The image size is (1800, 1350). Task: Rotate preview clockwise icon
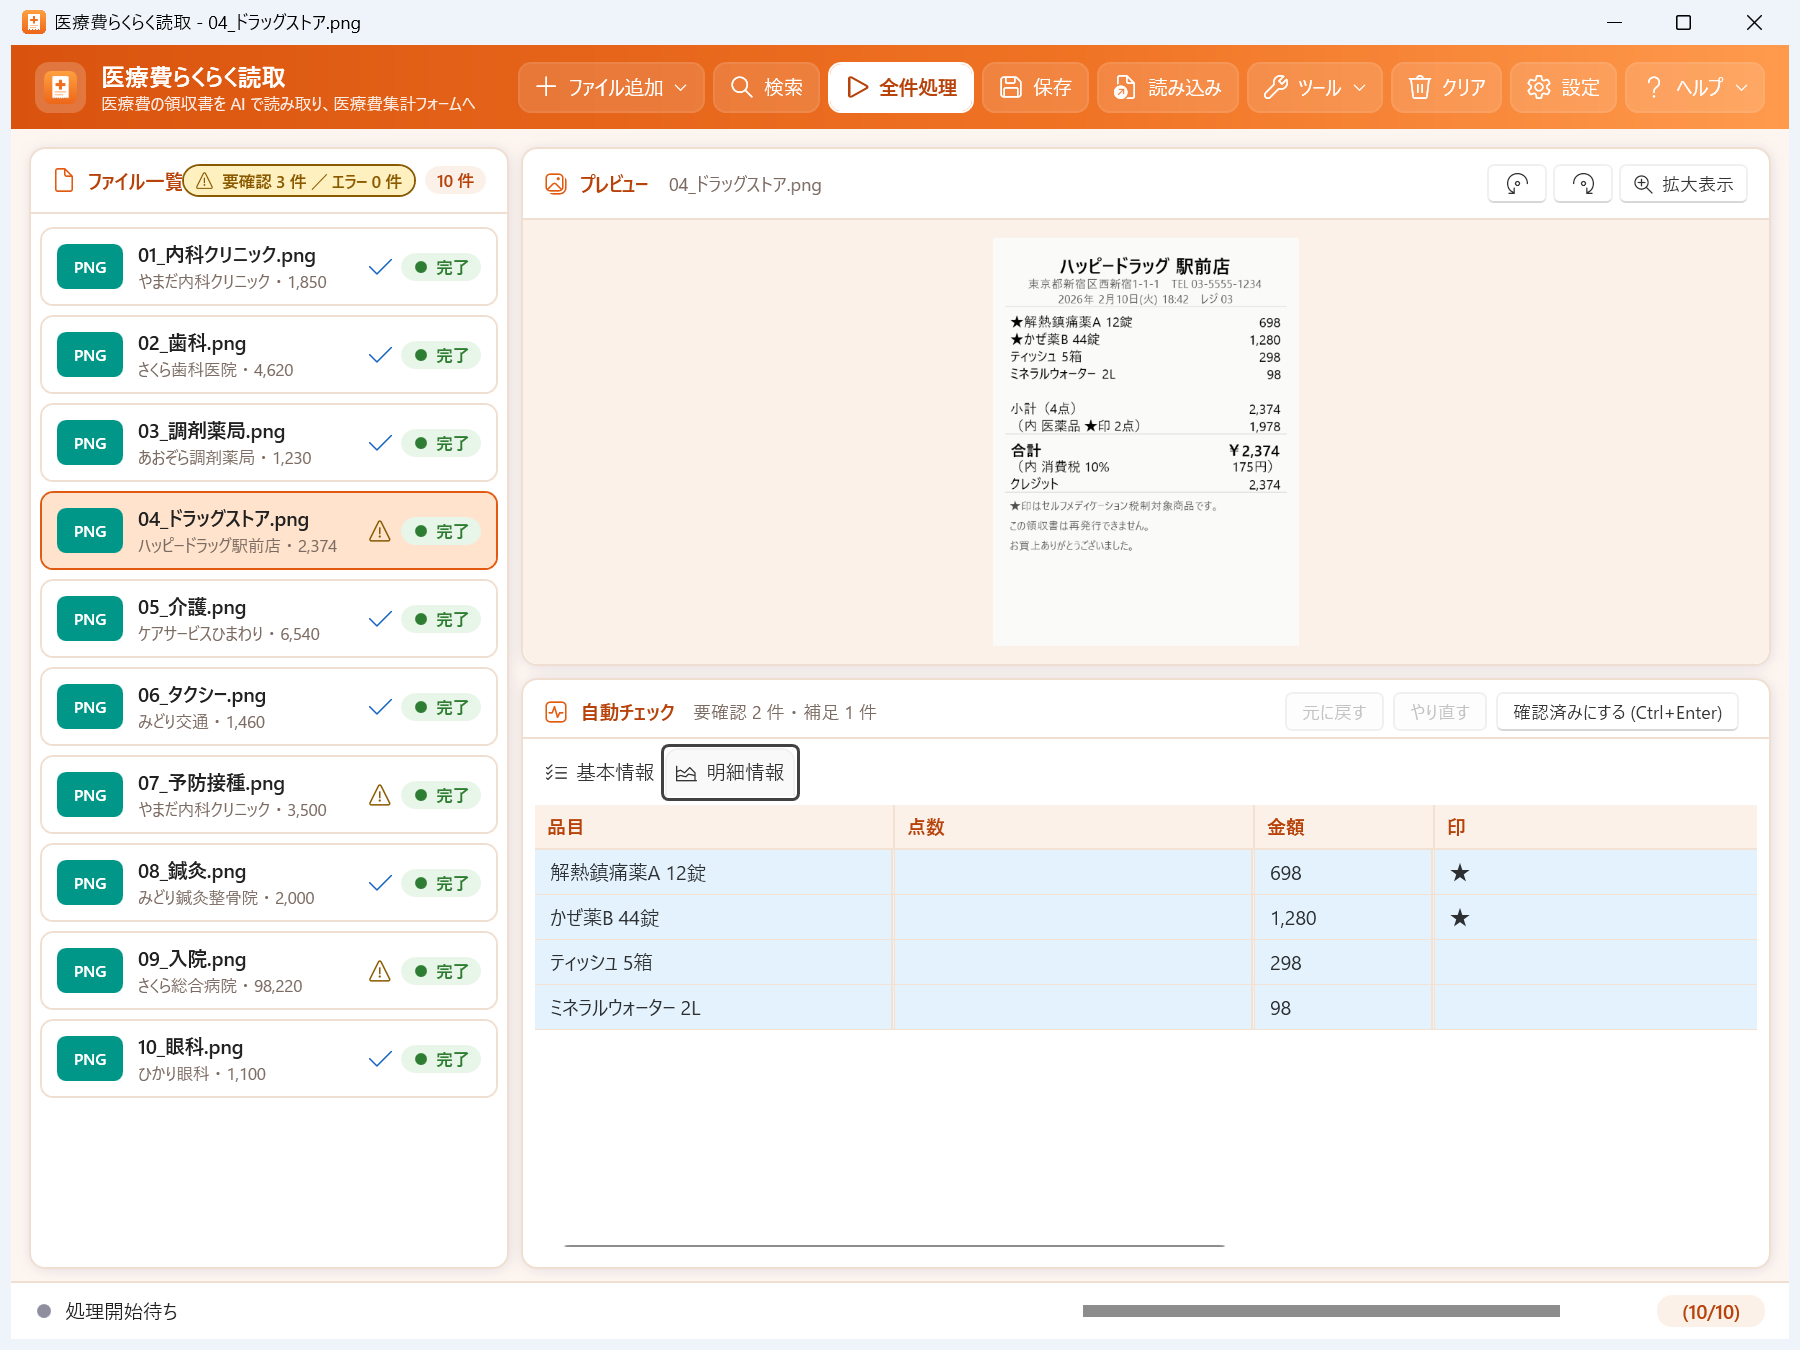click(1583, 184)
